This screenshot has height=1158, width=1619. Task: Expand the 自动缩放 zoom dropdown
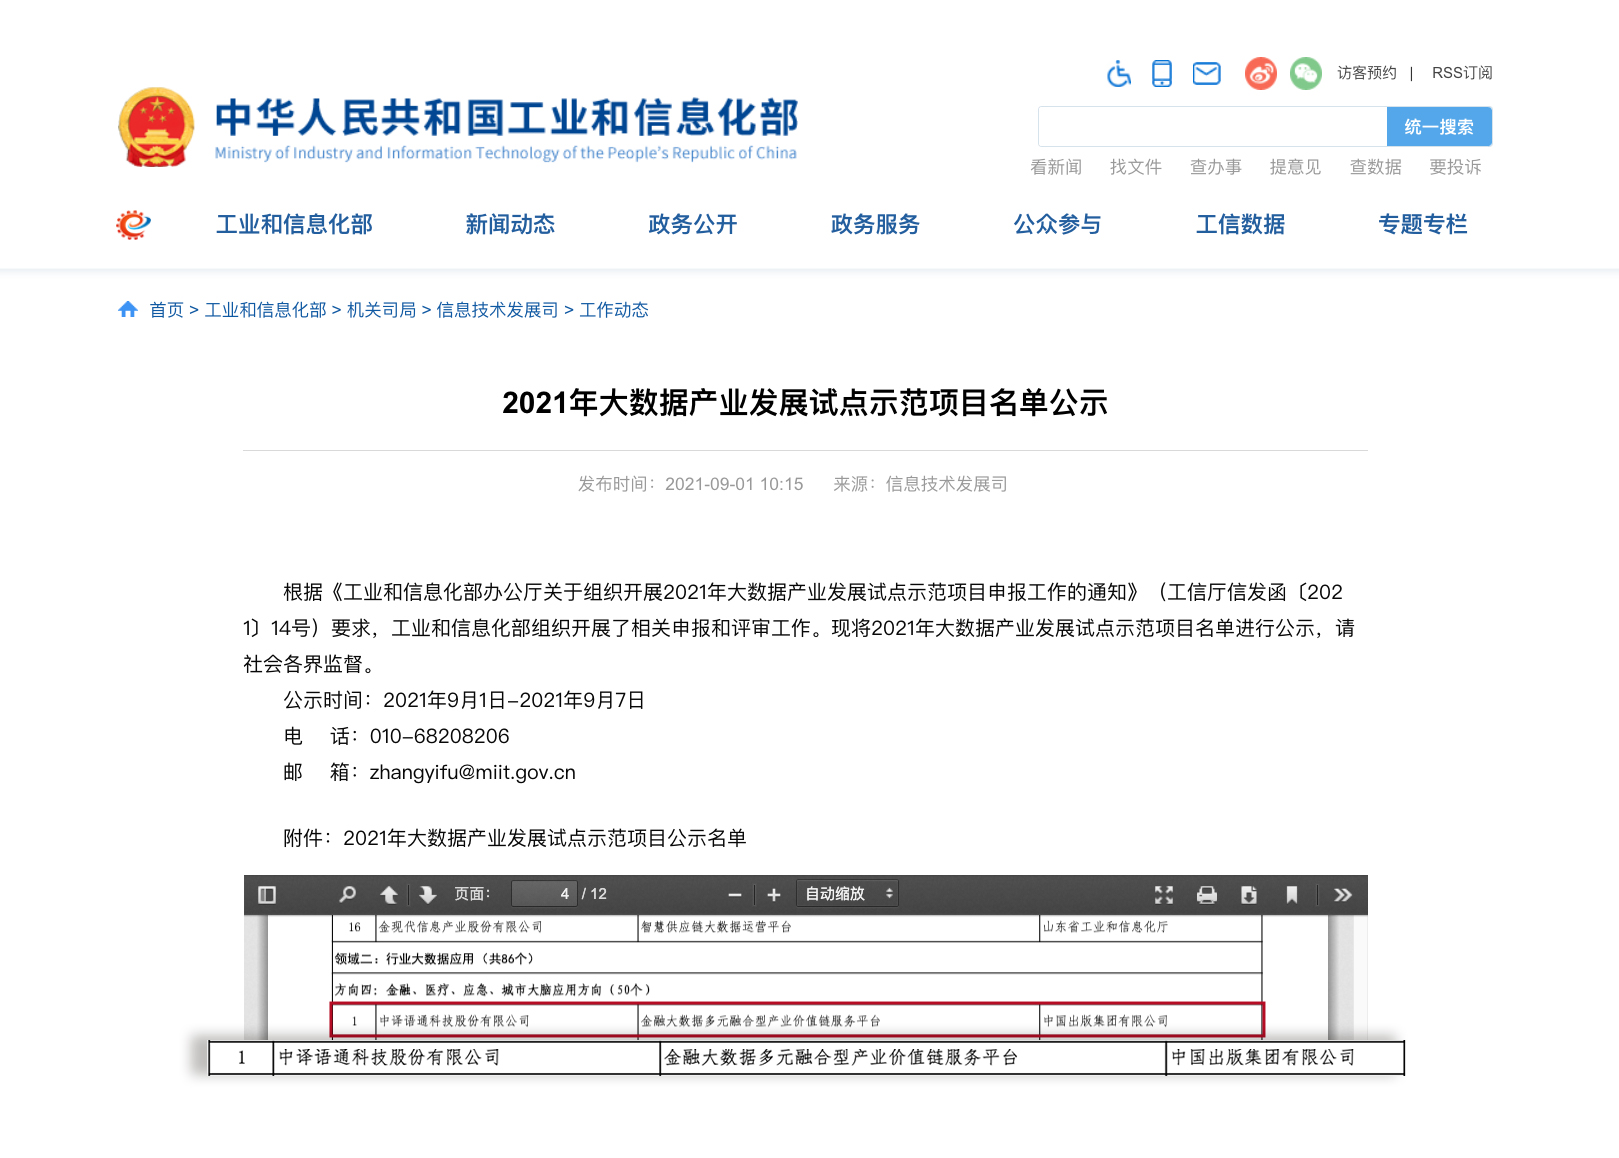847,894
